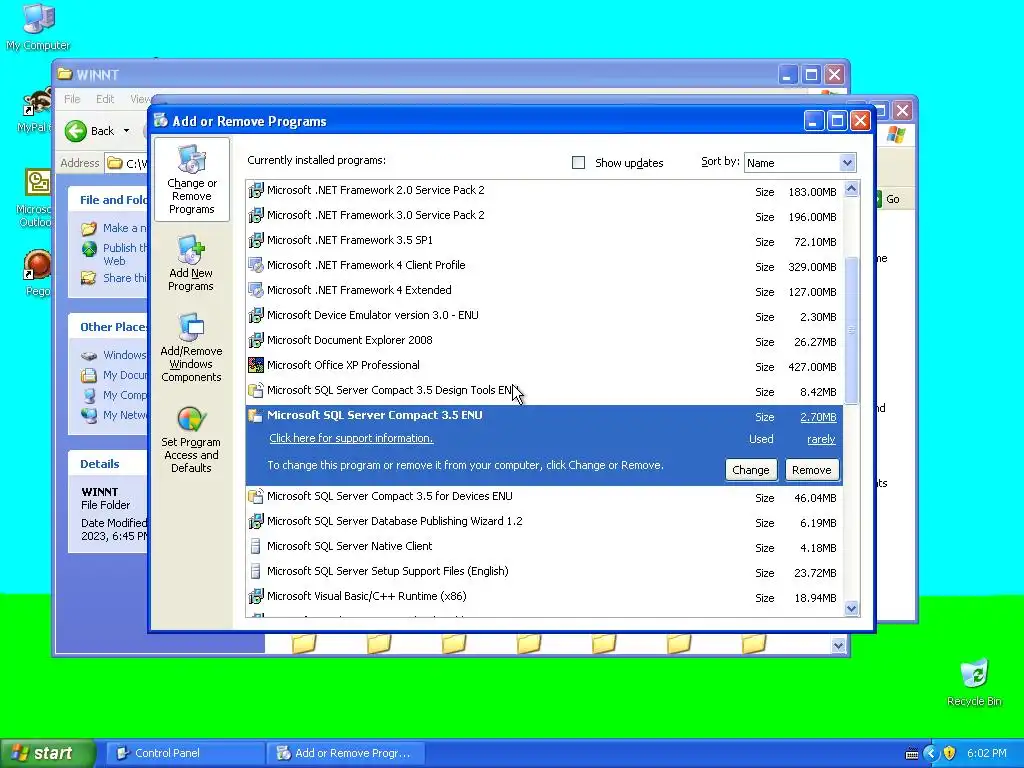Image resolution: width=1024 pixels, height=768 pixels.
Task: Click the rarely used link
Action: tap(821, 440)
